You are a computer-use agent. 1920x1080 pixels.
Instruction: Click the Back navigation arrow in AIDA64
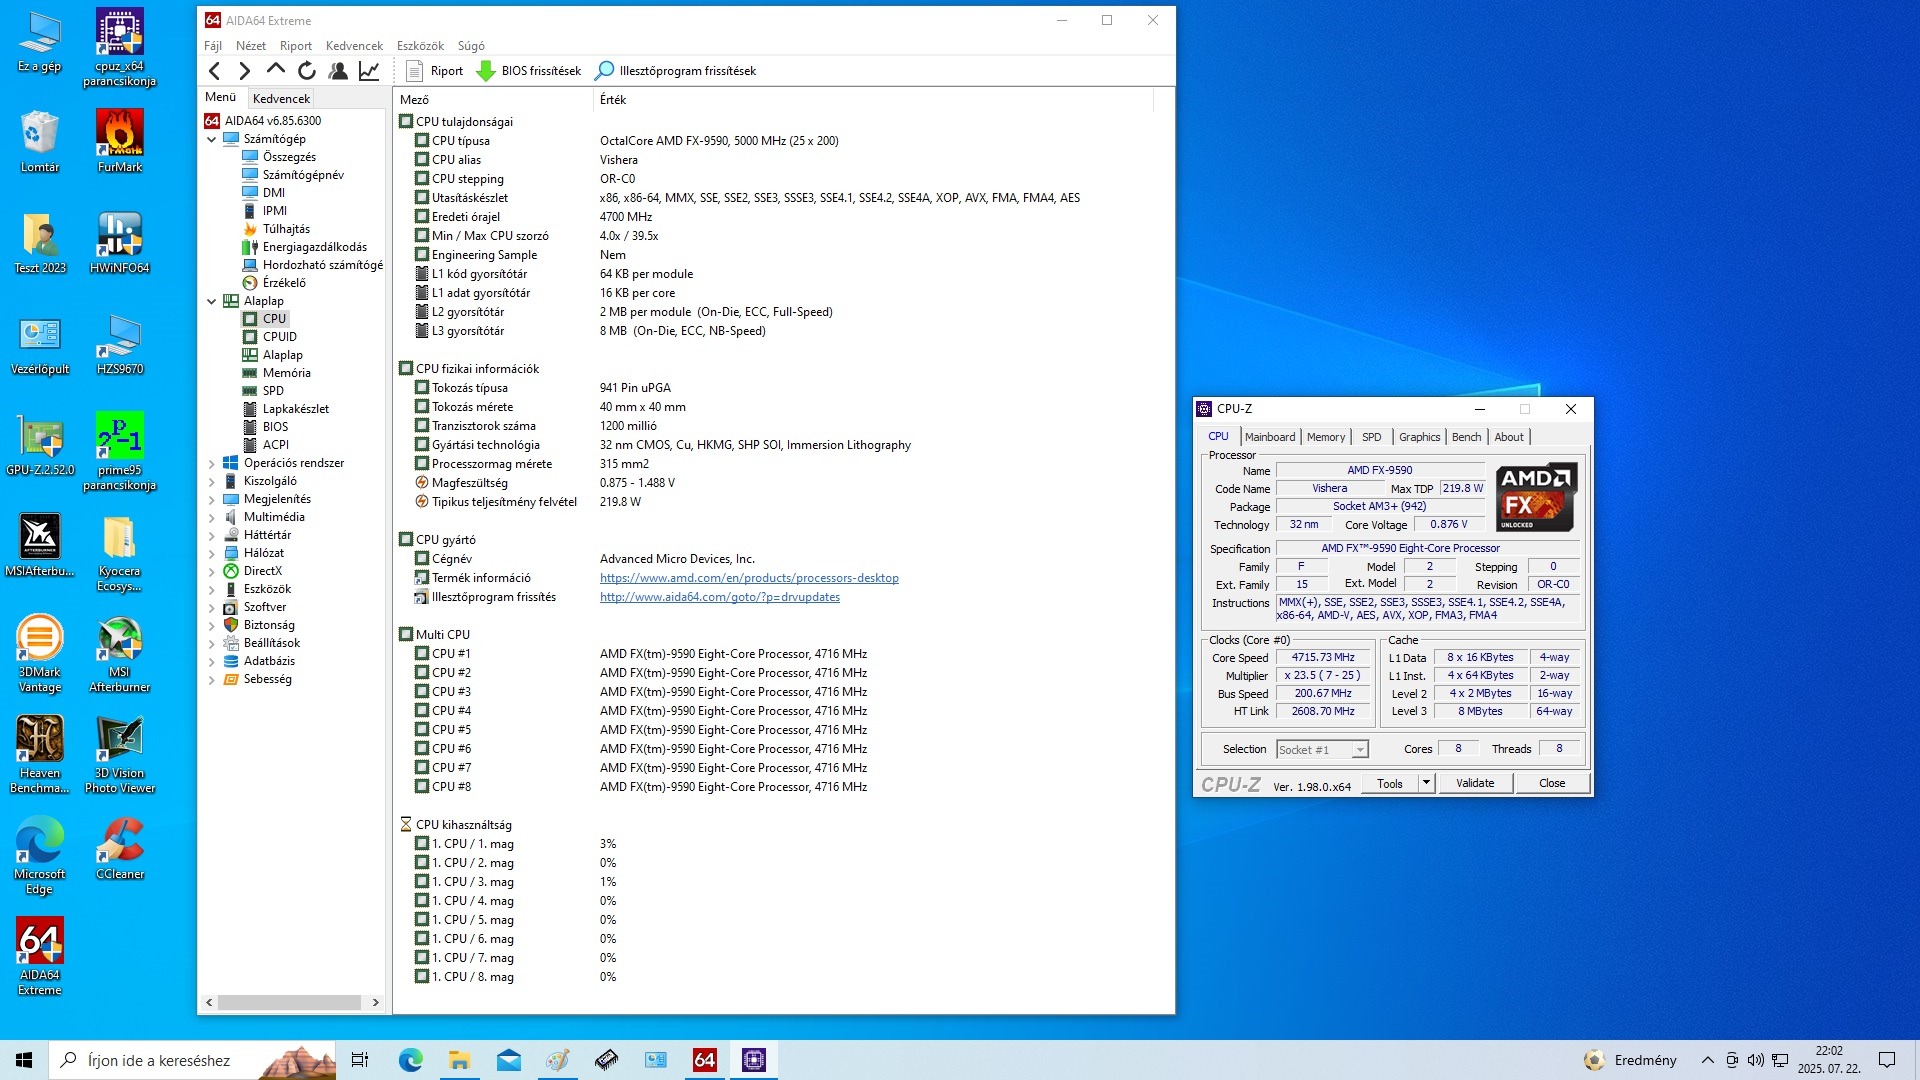pos(214,71)
